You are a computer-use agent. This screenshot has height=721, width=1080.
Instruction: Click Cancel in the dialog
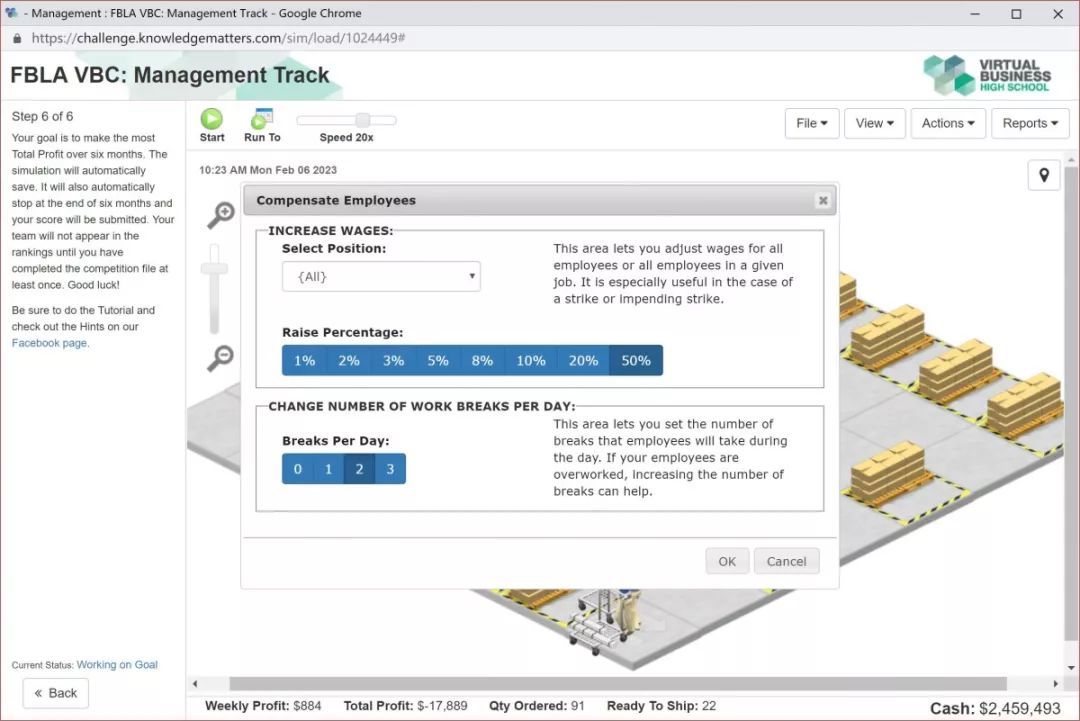click(787, 561)
